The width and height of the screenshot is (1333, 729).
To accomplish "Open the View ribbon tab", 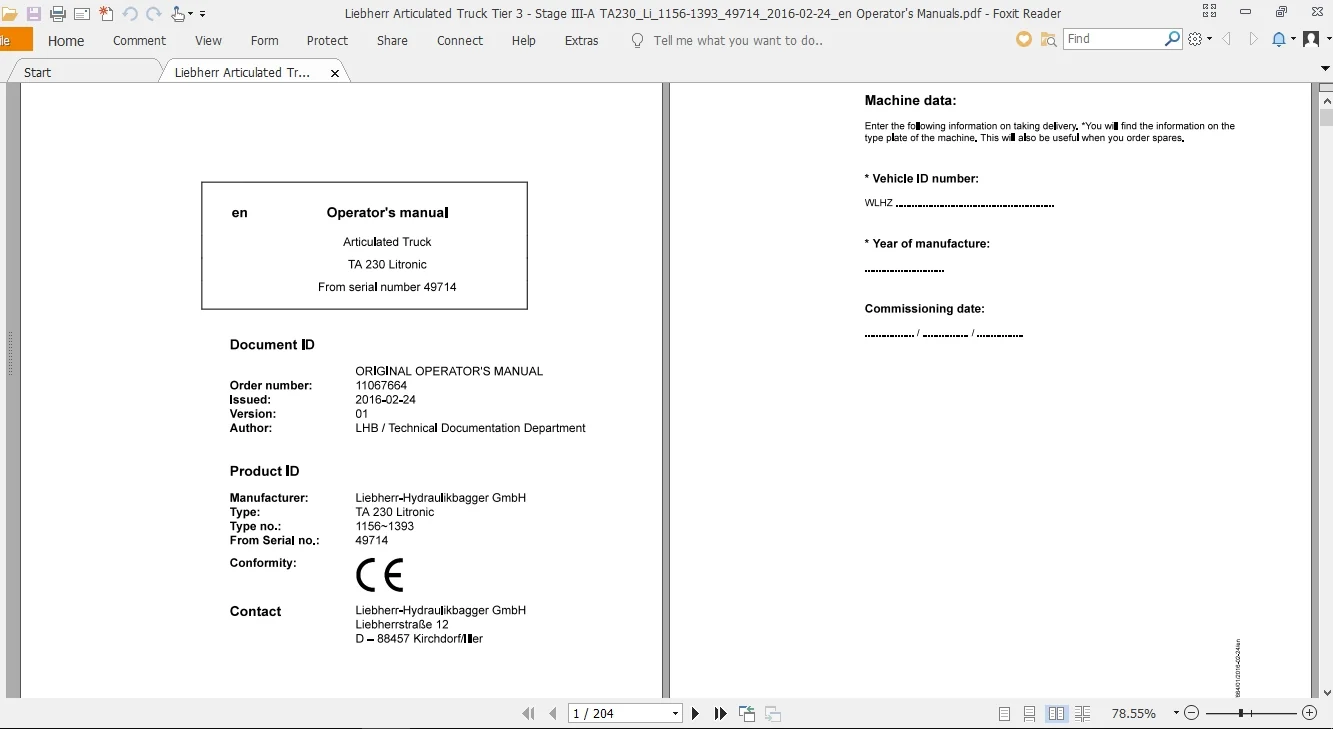I will point(208,41).
